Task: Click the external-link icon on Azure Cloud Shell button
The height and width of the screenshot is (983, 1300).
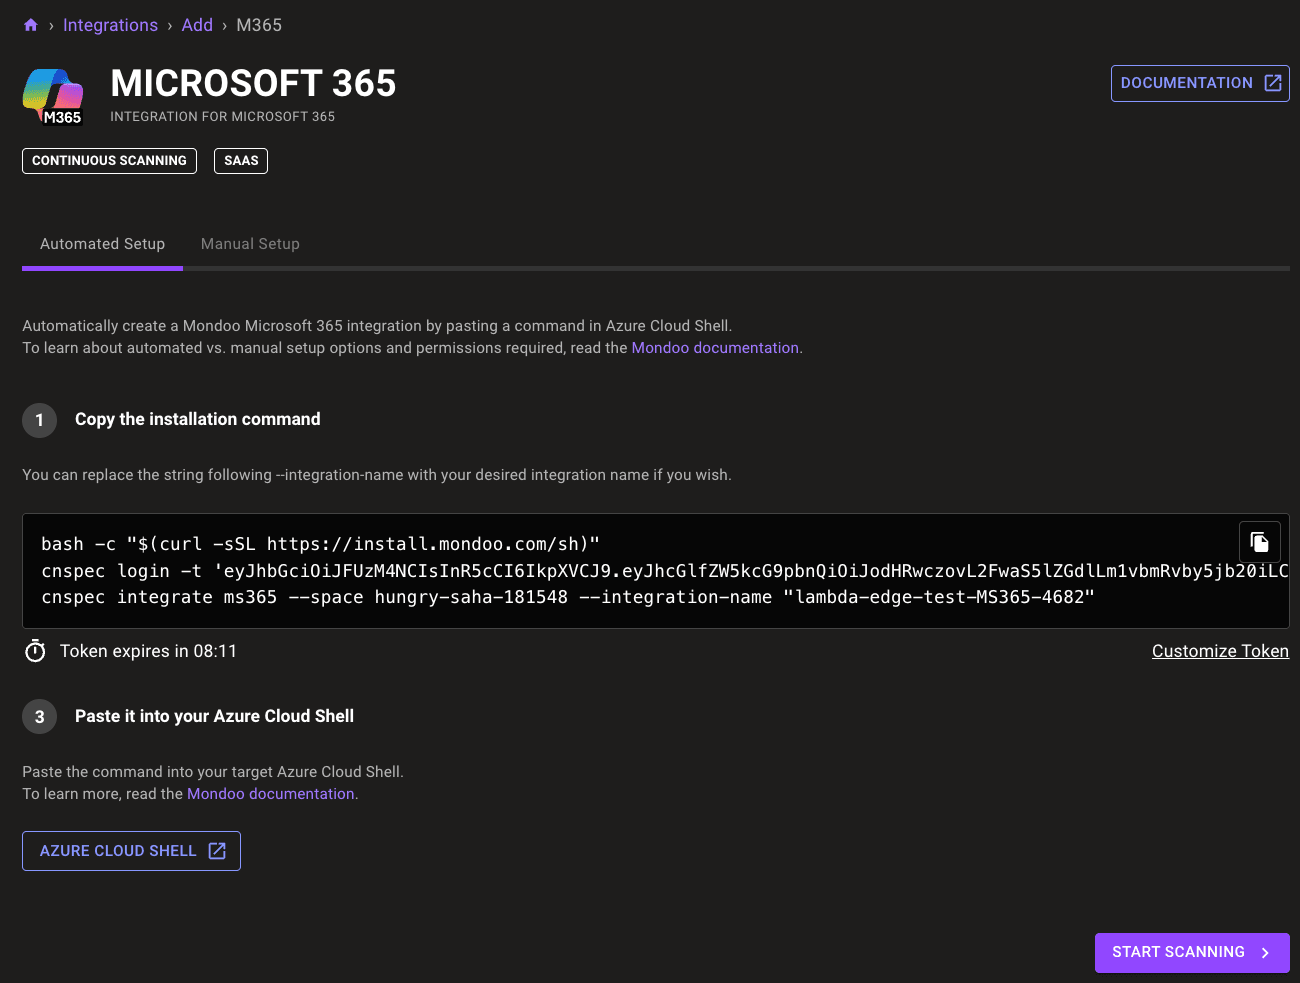Action: 216,850
